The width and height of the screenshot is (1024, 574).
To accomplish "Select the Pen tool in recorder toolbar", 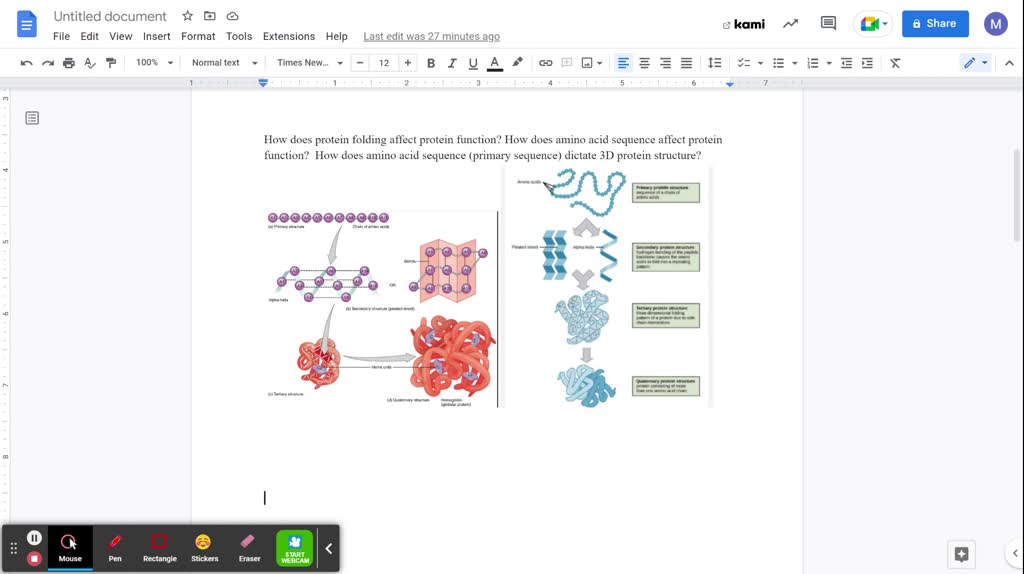I will (115, 547).
